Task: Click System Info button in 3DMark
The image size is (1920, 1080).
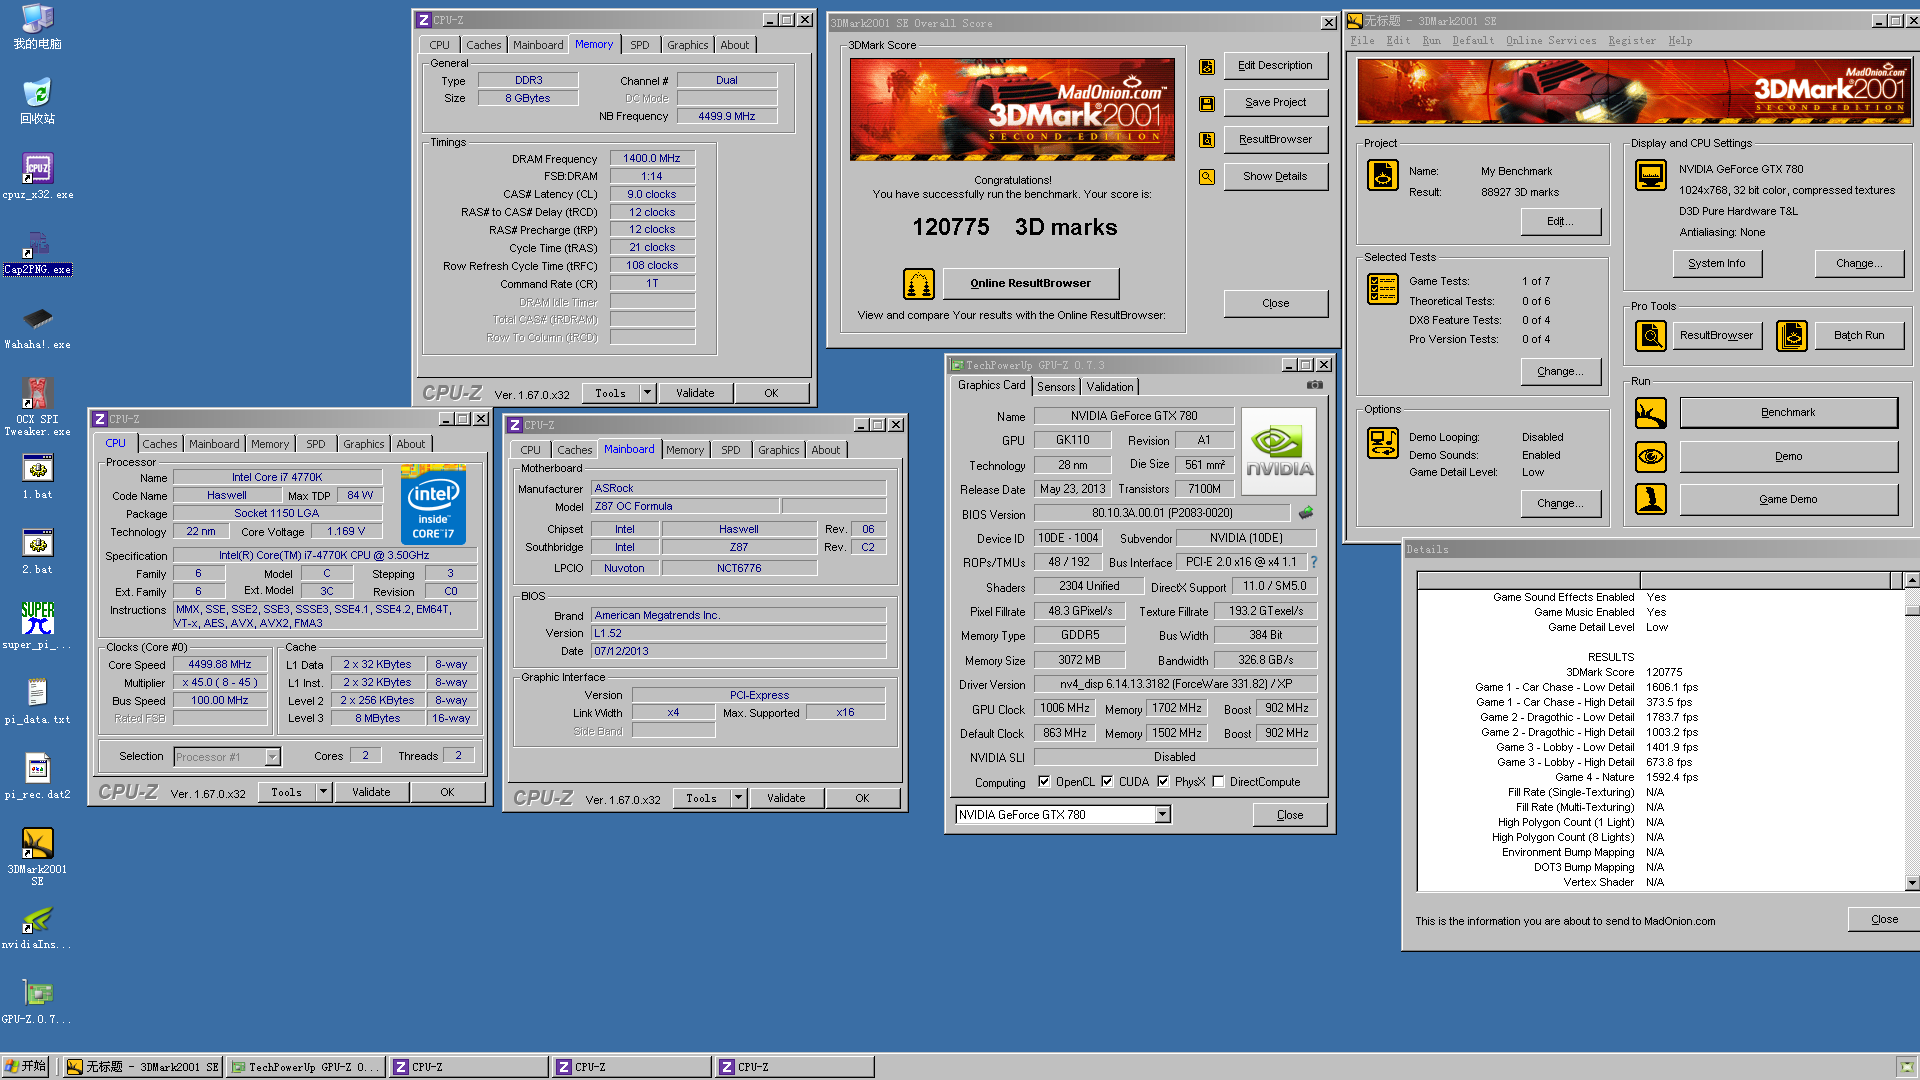Action: point(1716,264)
